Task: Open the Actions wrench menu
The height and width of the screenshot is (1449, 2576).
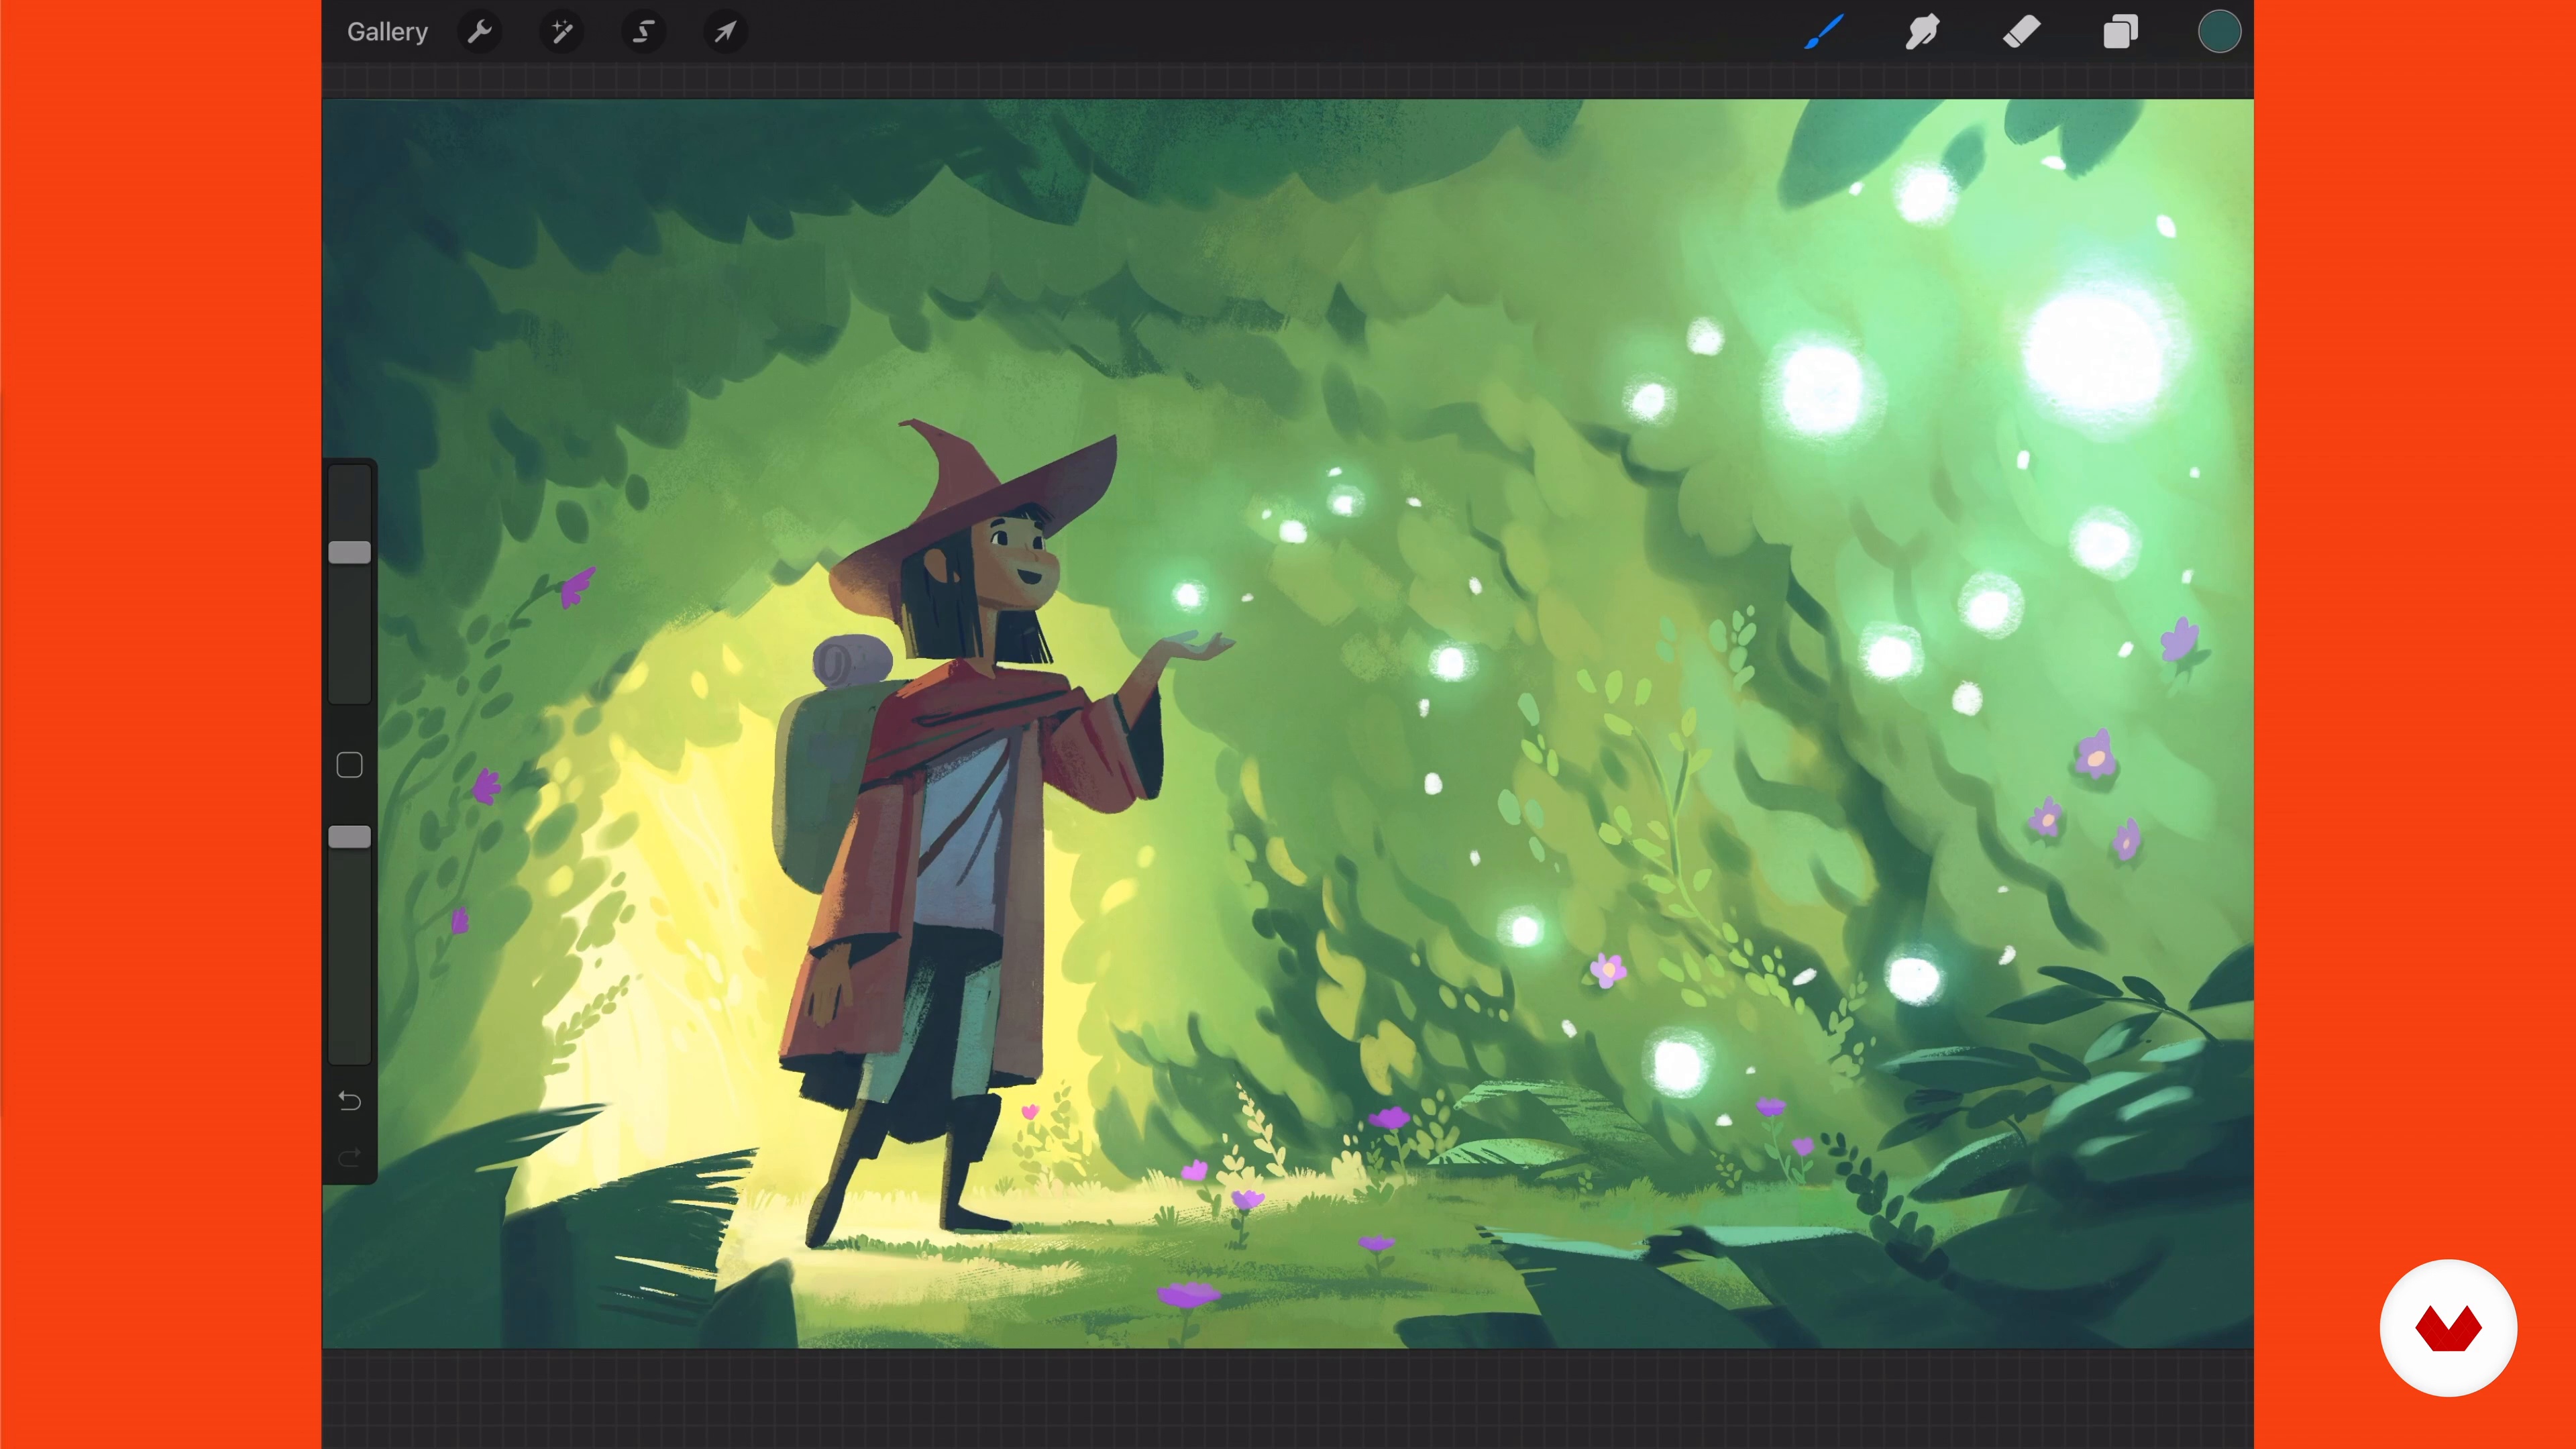Action: point(480,32)
